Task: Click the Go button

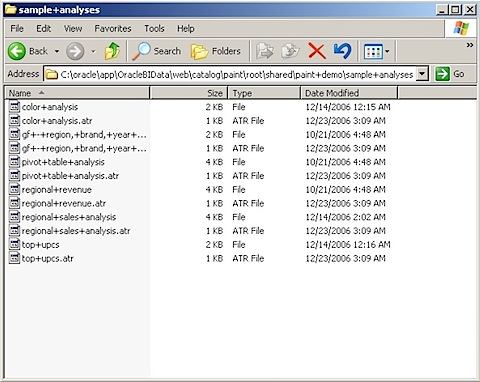Action: 450,74
